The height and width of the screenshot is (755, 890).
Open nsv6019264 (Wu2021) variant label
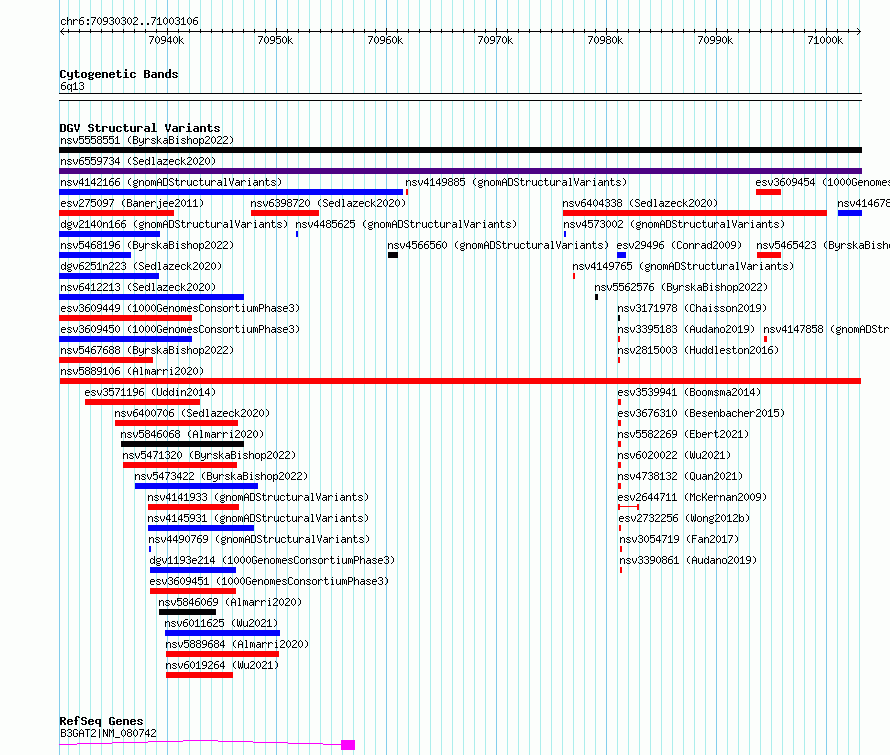point(222,665)
